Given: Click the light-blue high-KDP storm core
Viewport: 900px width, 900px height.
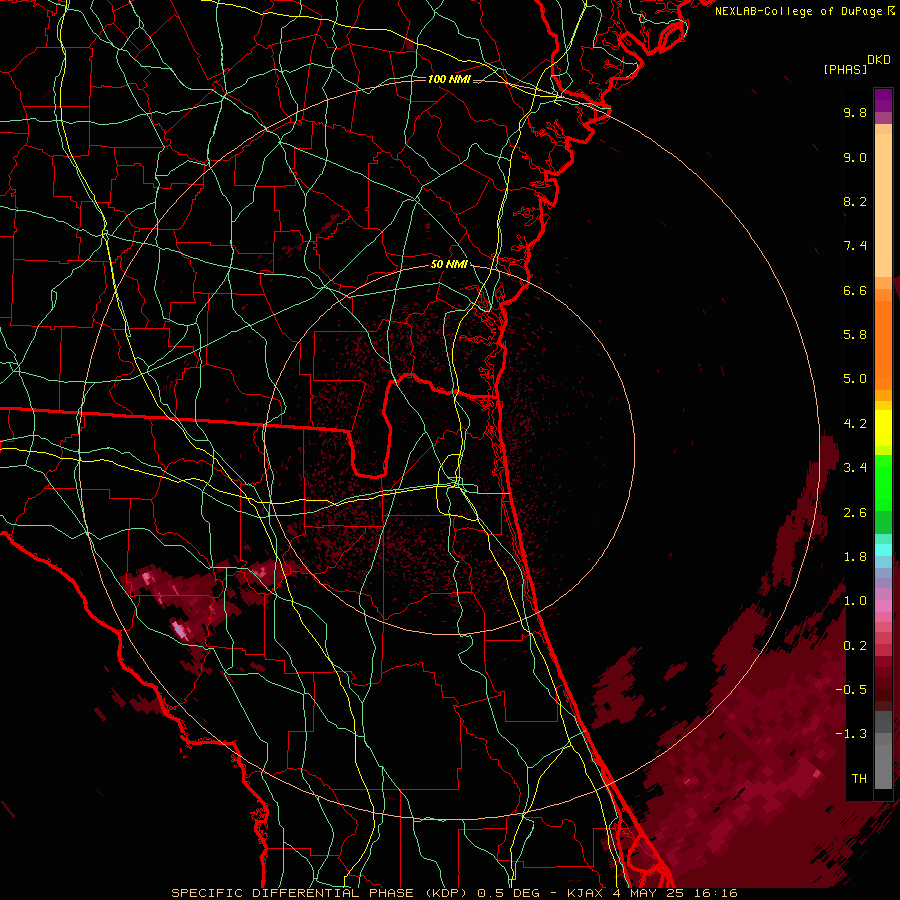Looking at the screenshot, I should point(180,630).
